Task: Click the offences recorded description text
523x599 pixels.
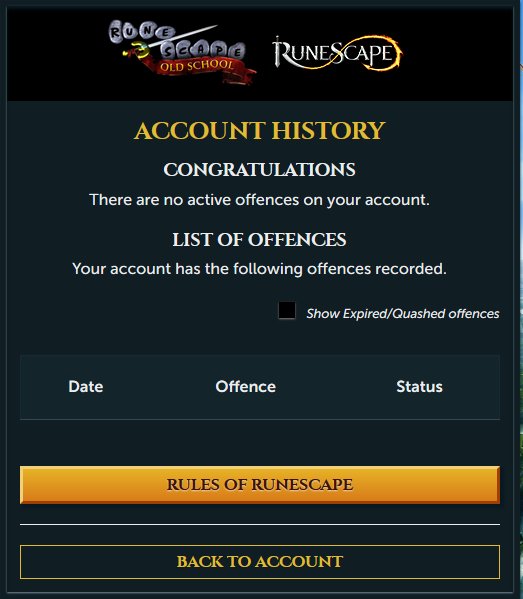Action: 260,269
